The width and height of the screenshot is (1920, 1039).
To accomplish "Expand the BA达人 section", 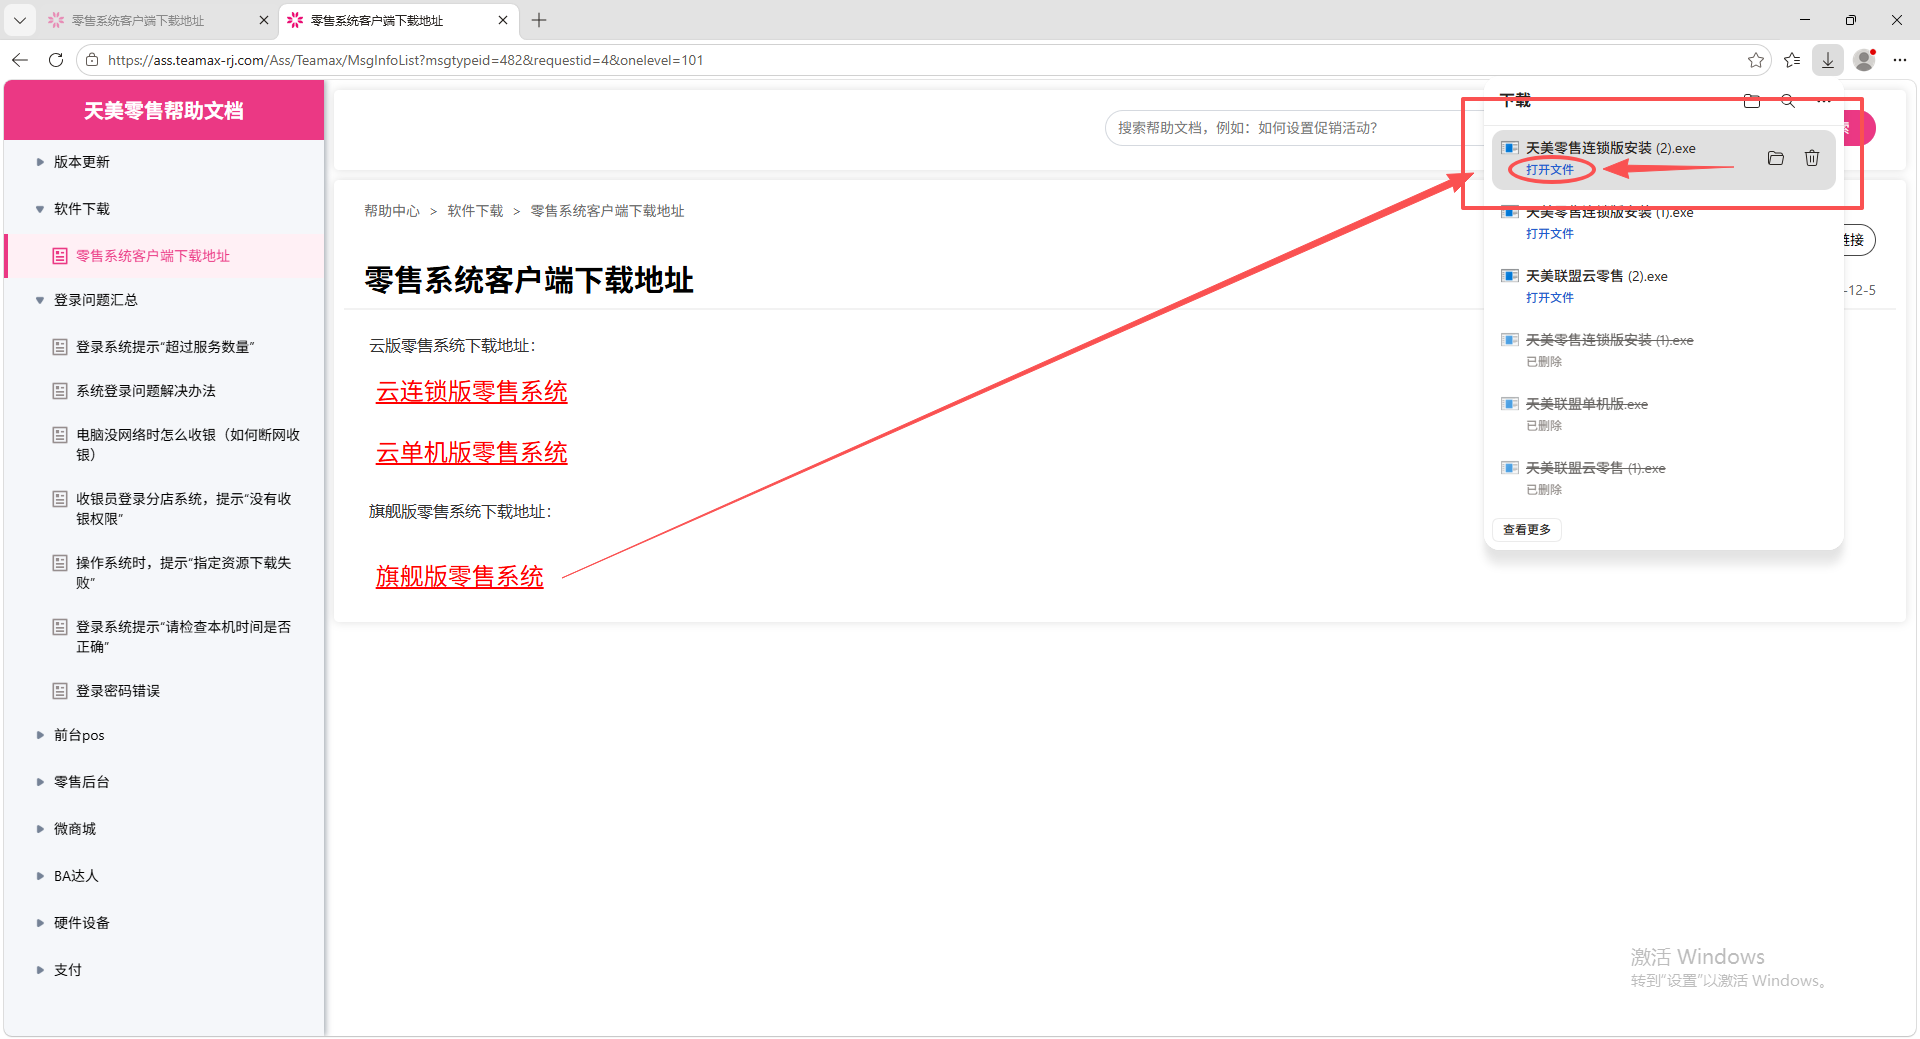I will (76, 876).
